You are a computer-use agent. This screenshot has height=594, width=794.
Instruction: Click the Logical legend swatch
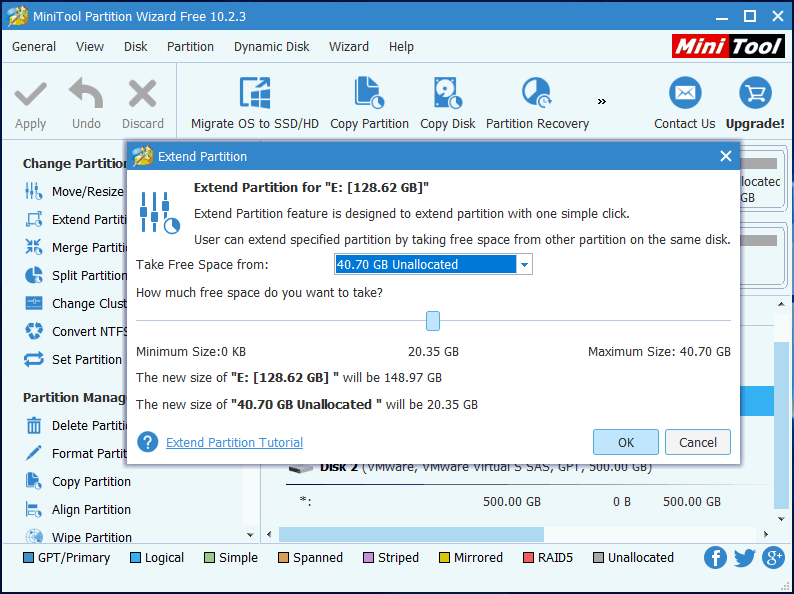pos(136,558)
